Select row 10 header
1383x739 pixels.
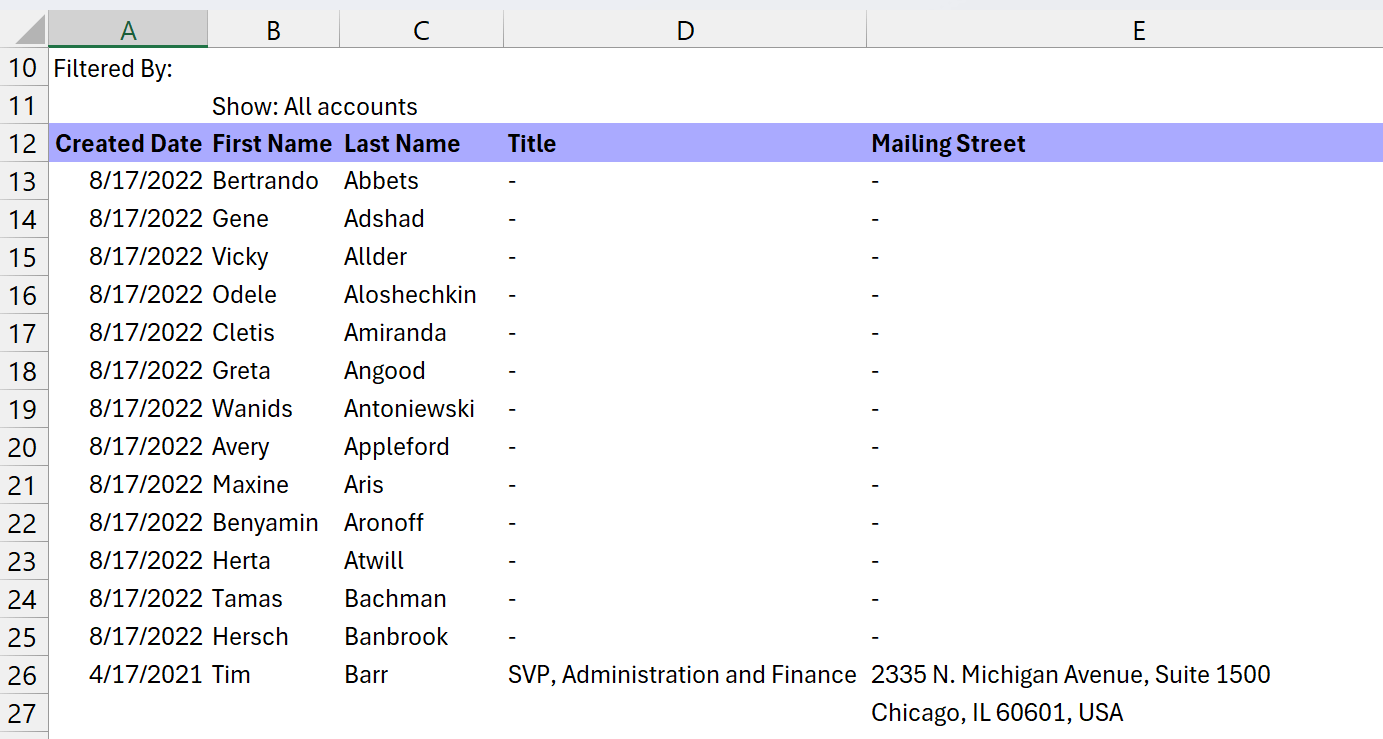(x=23, y=68)
